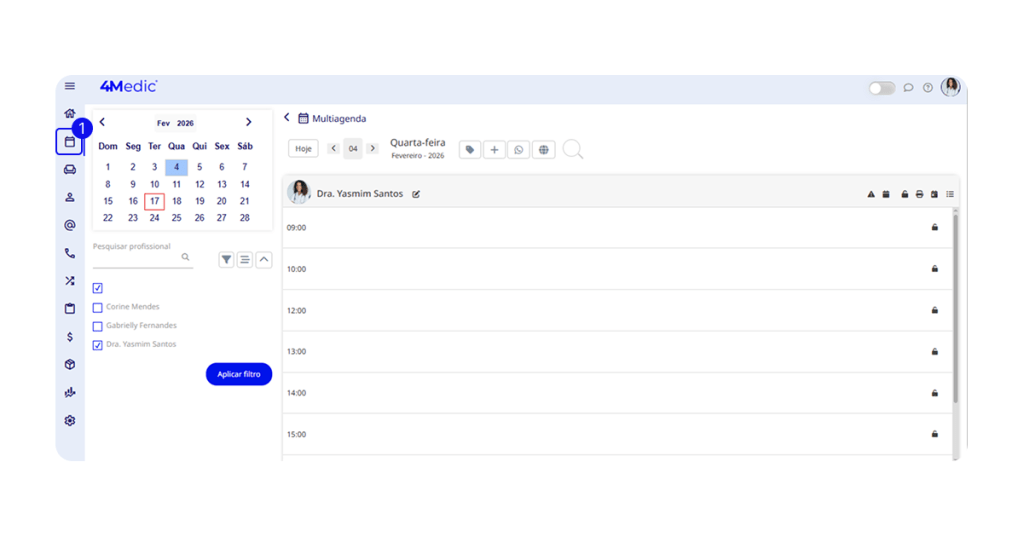Viewport: 1024px width, 537px height.
Task: Collapse the professional list with chevron up
Action: click(264, 260)
